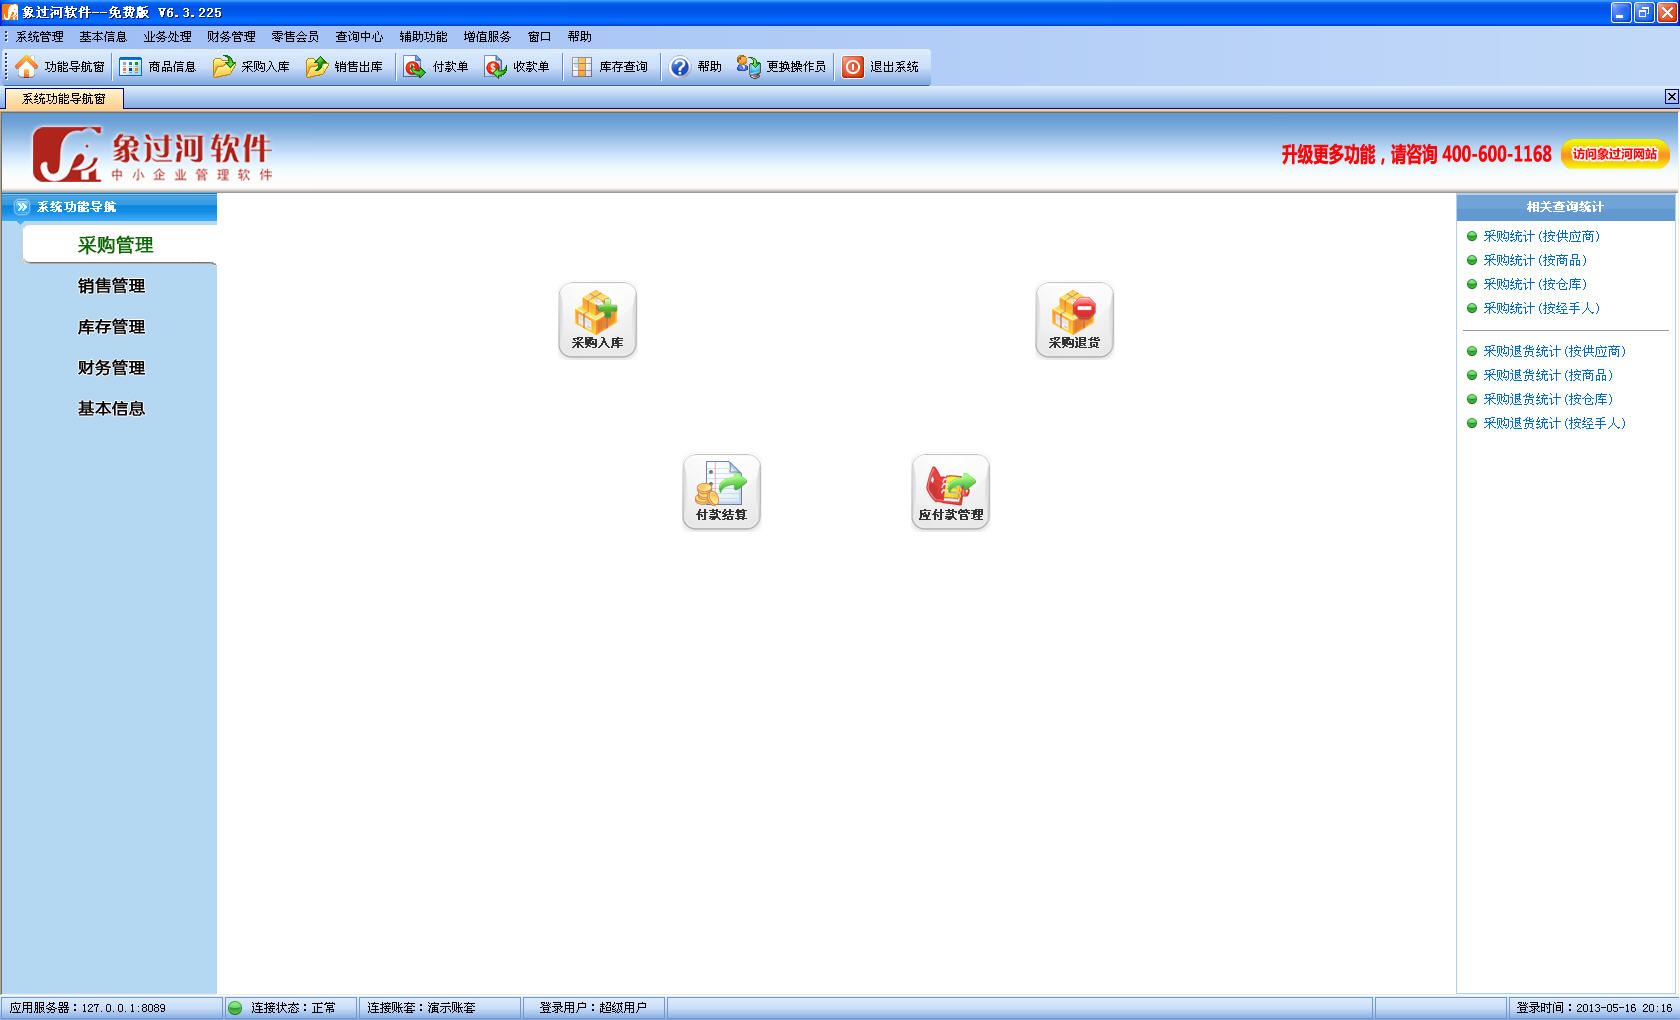Open 采购退货统计 (按供应商) link
The image size is (1680, 1020).
(x=1554, y=352)
